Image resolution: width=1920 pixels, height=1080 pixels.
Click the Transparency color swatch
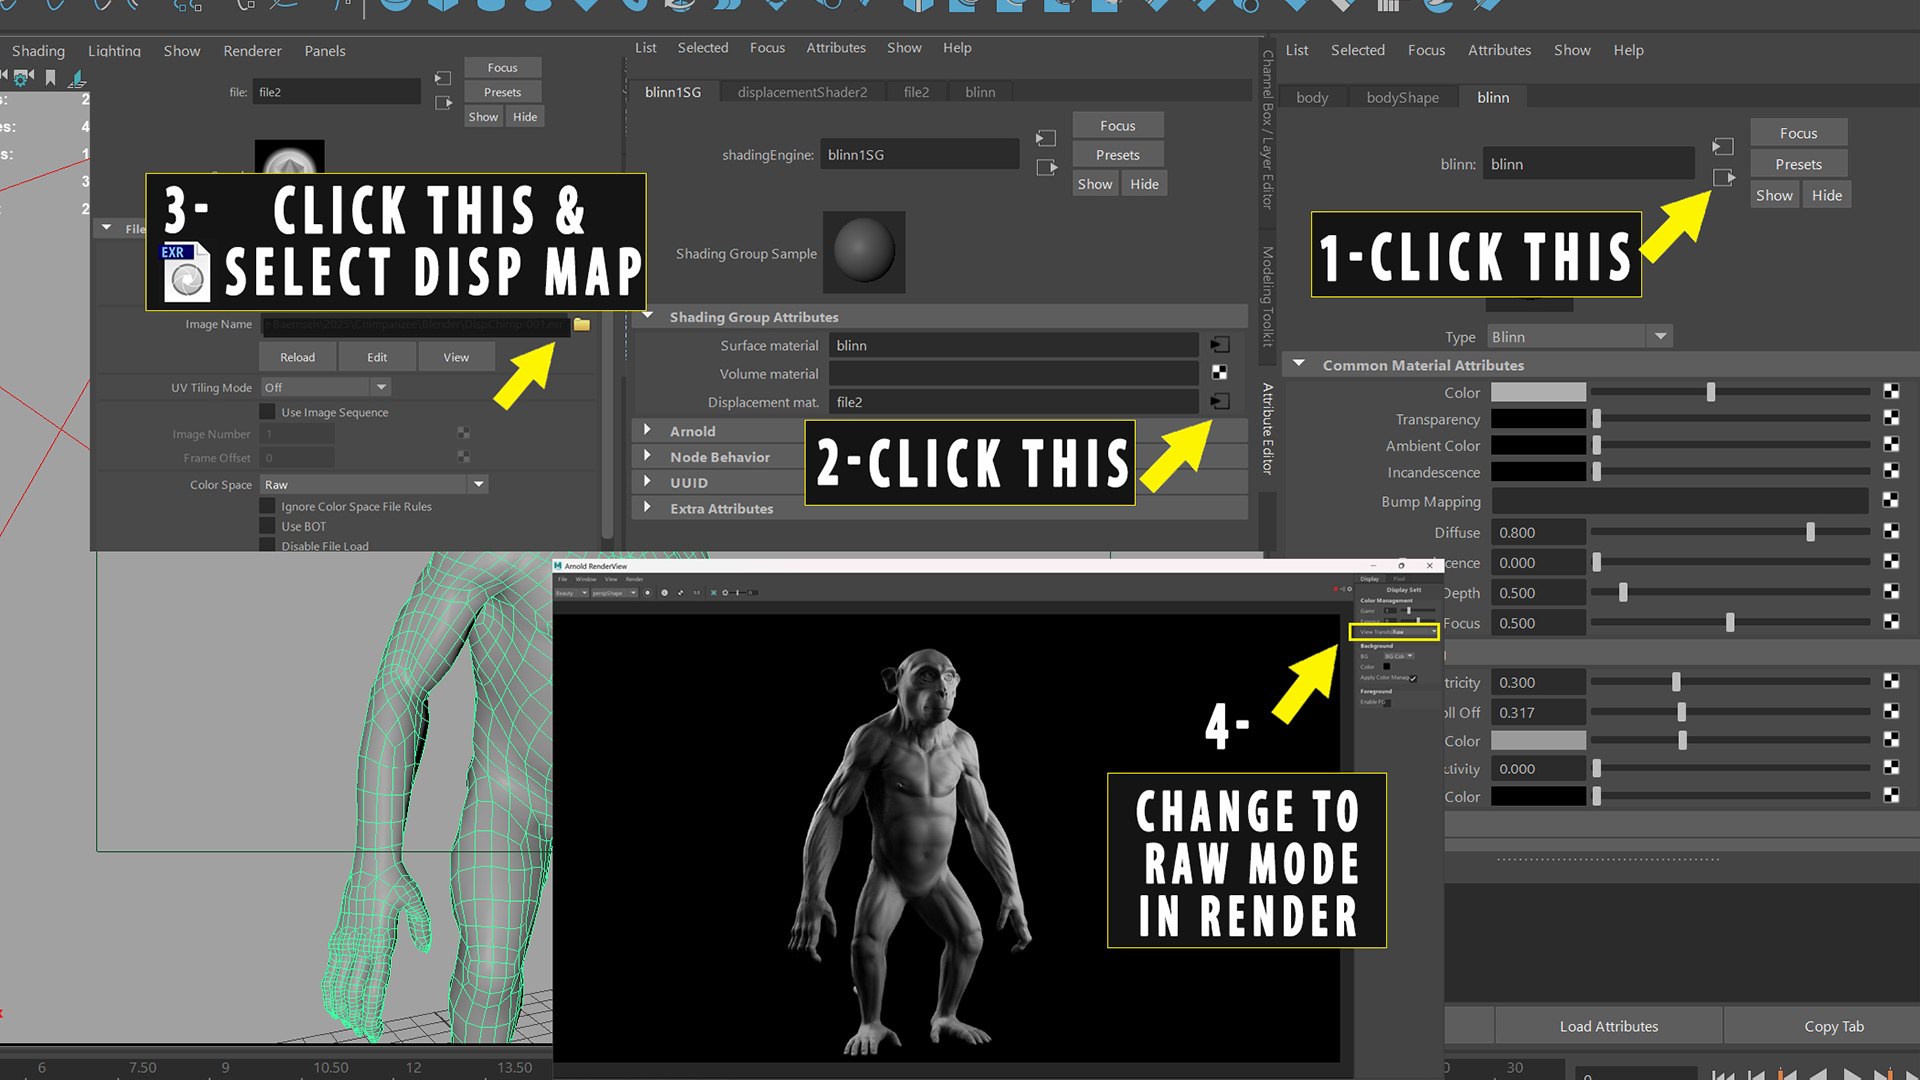click(x=1538, y=419)
